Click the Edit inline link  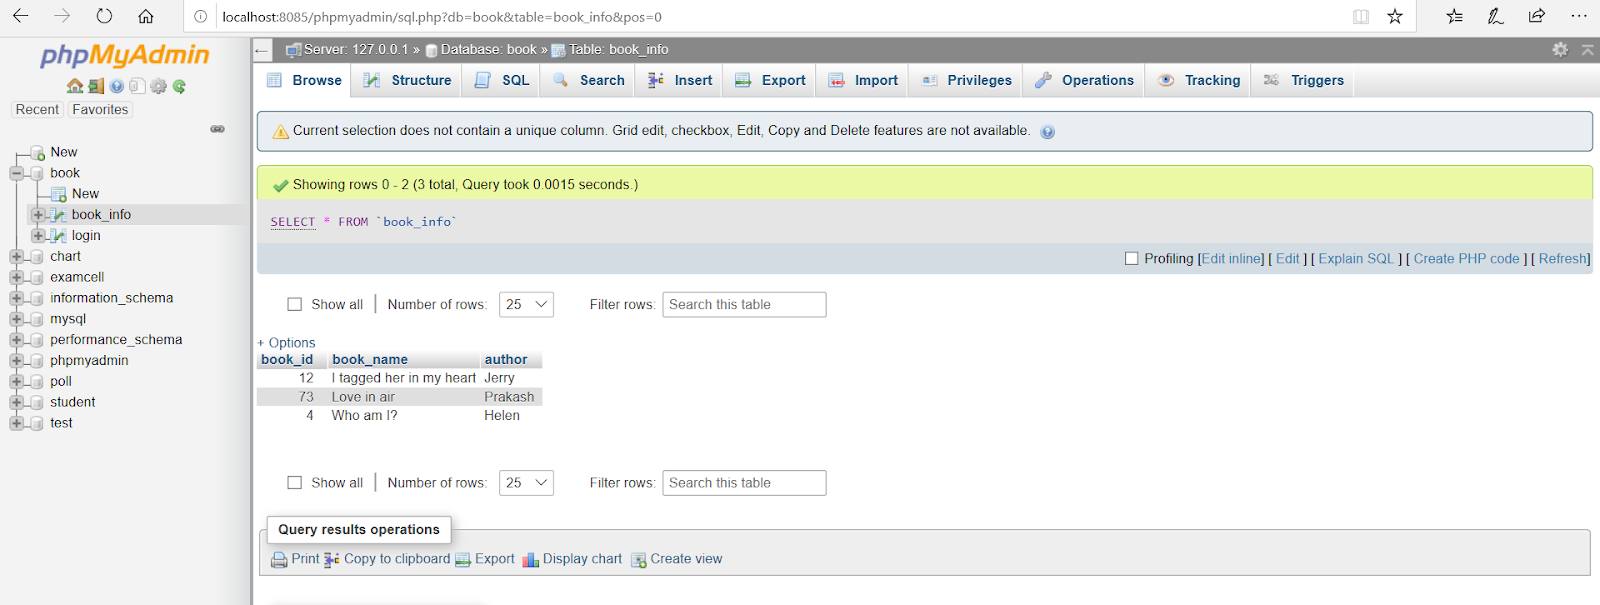coord(1232,258)
